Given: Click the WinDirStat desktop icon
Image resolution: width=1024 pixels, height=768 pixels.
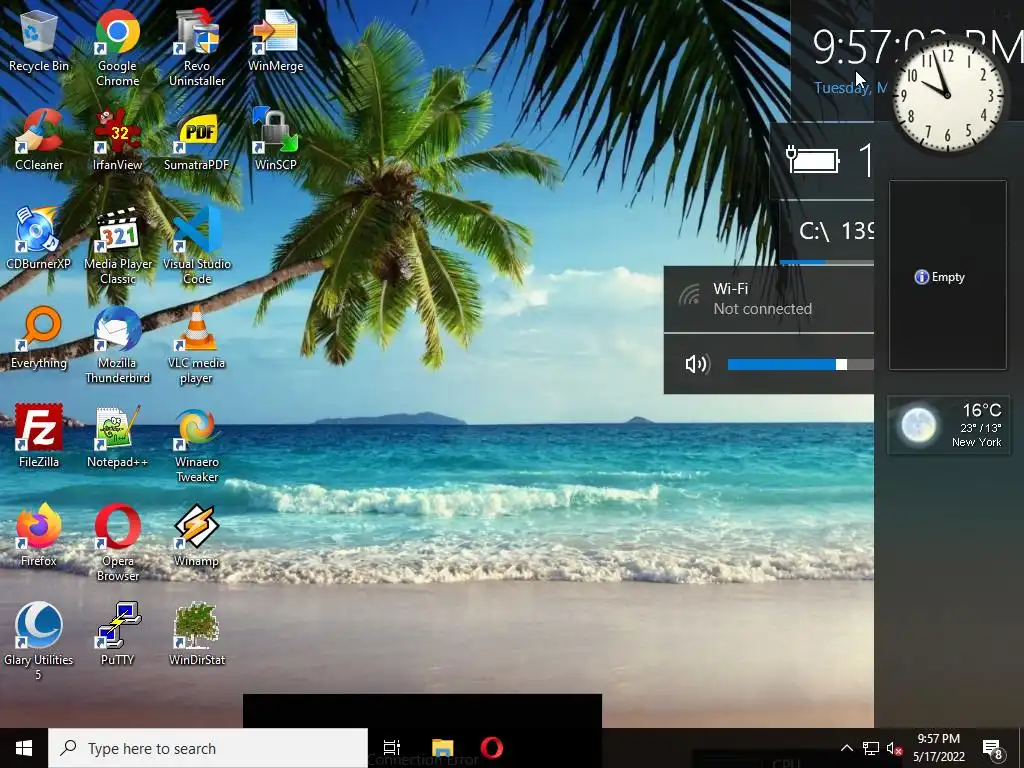Looking at the screenshot, I should pyautogui.click(x=197, y=634).
